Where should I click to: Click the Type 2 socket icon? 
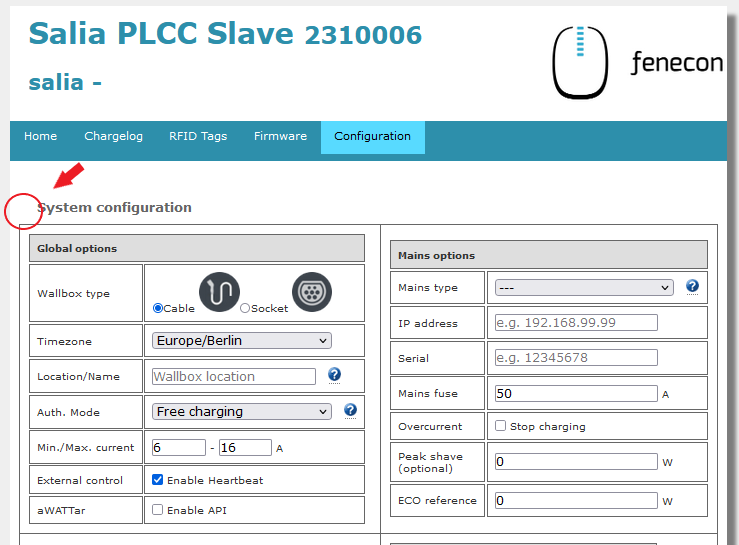click(x=312, y=292)
